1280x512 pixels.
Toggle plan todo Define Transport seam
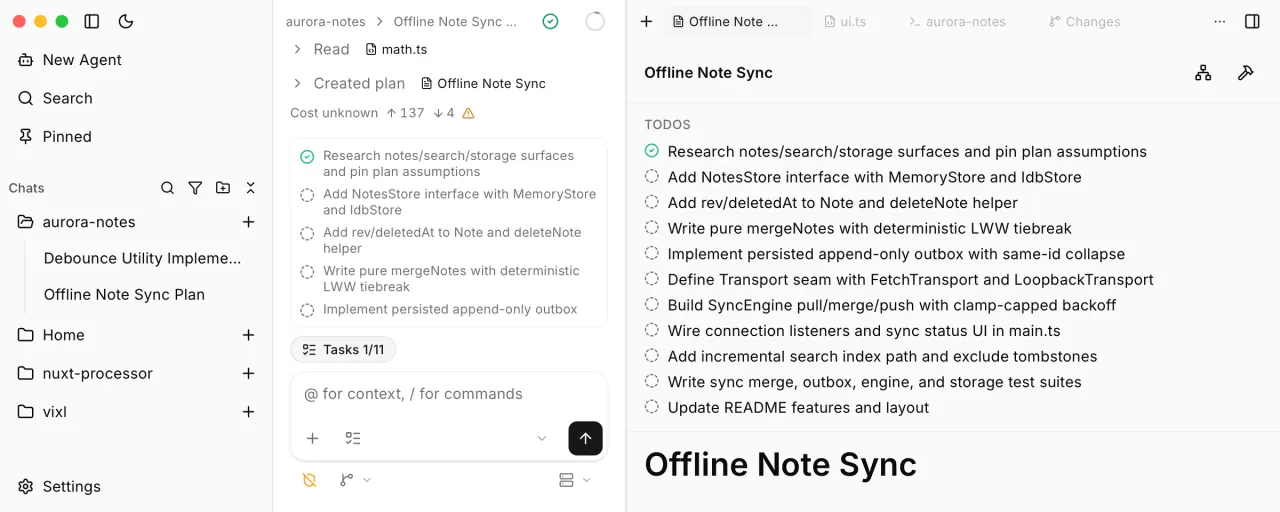tap(652, 279)
